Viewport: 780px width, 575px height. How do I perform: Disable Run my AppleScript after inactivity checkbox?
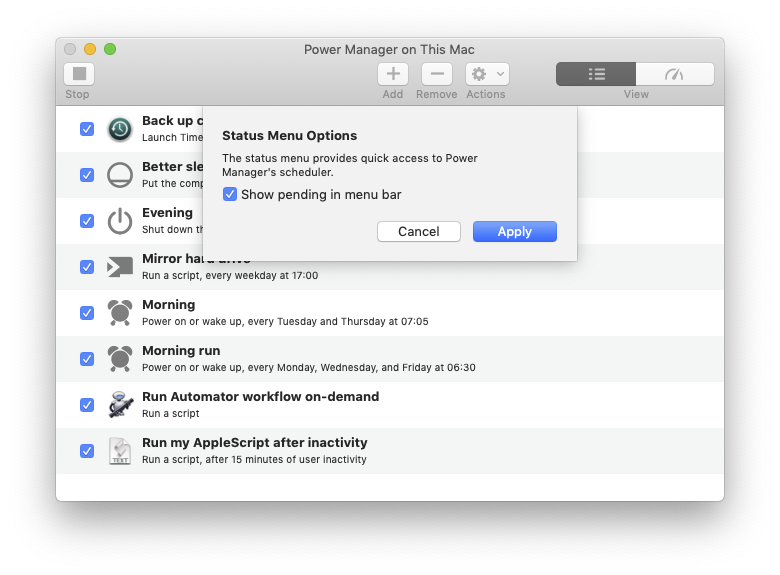point(87,451)
